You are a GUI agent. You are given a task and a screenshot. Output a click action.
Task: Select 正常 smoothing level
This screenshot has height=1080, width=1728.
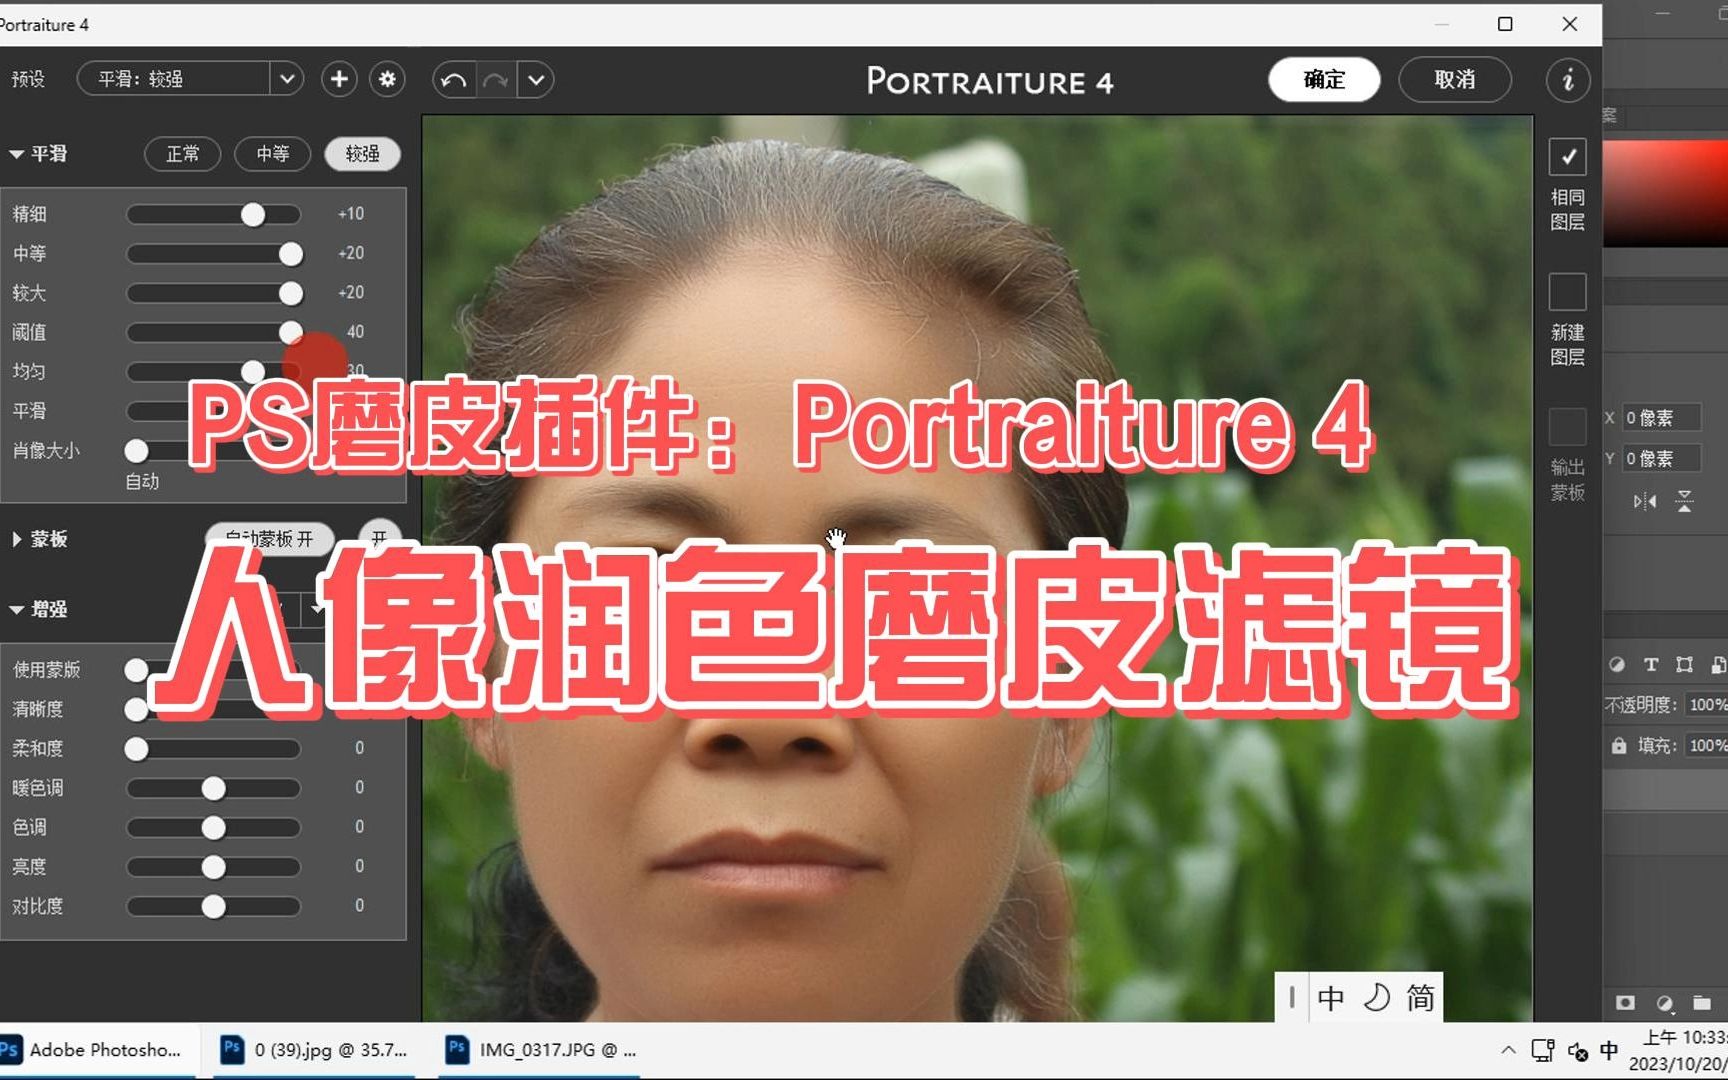tap(183, 154)
